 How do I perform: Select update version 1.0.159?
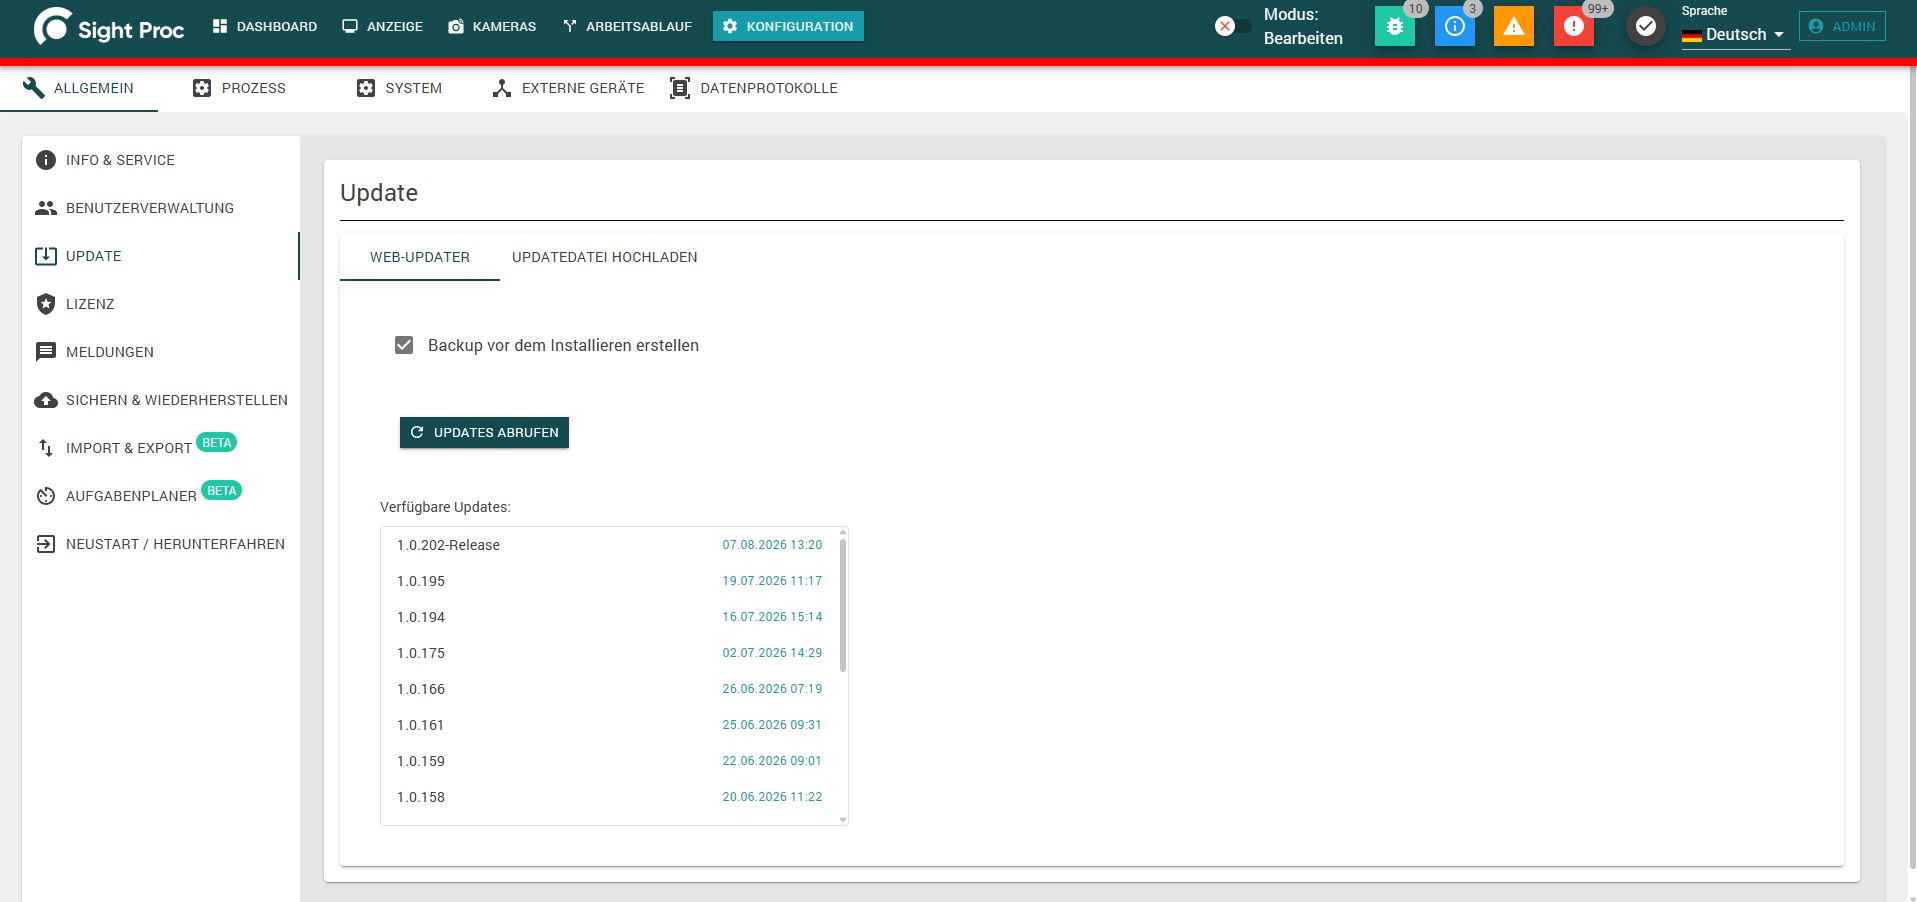610,761
